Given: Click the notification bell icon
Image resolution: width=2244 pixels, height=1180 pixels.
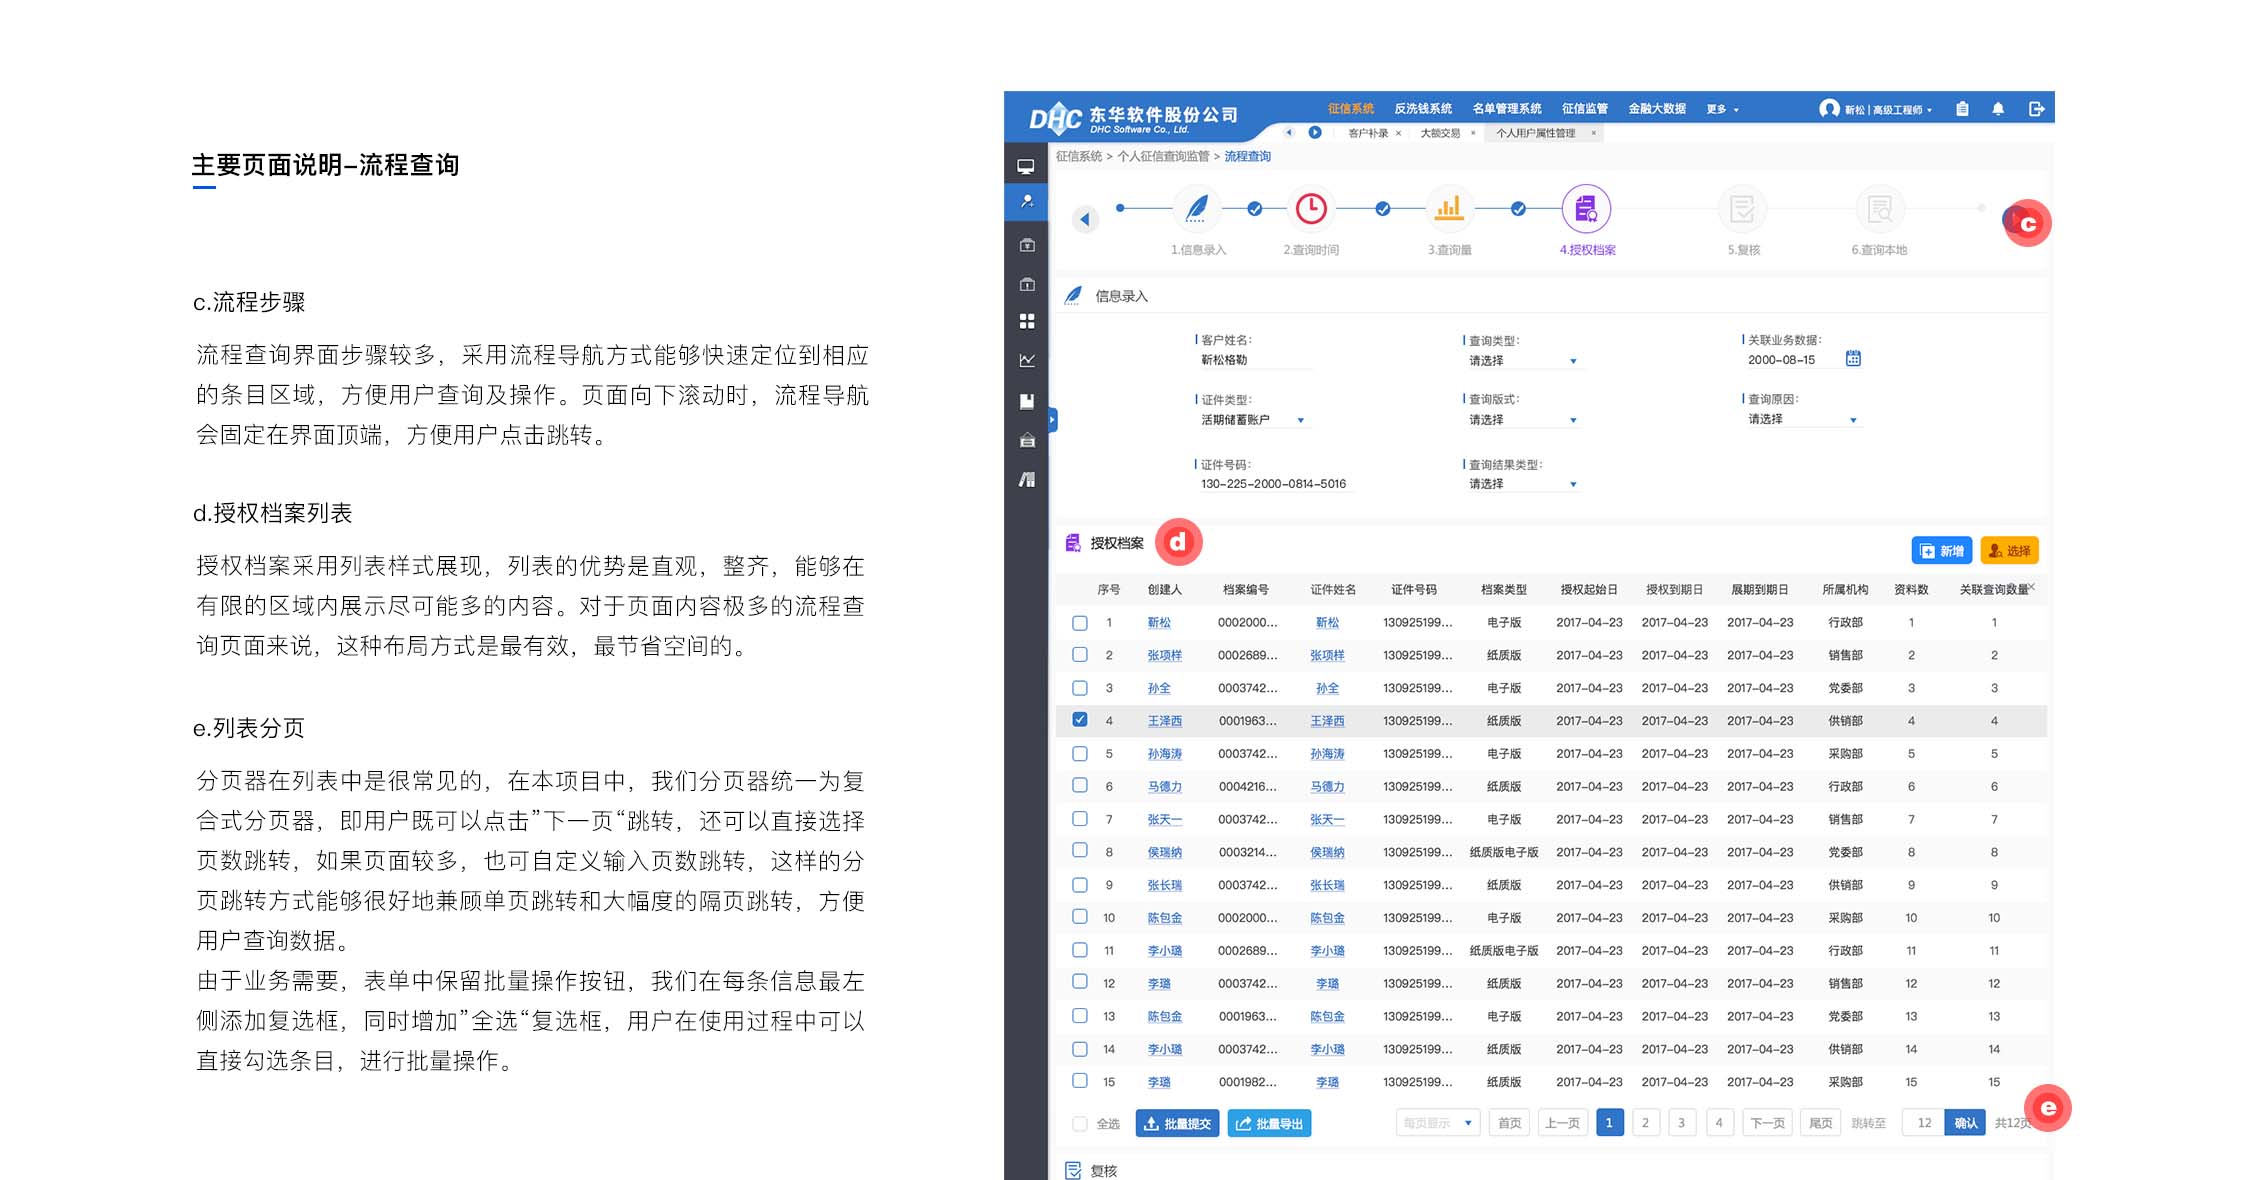Looking at the screenshot, I should click(1997, 109).
